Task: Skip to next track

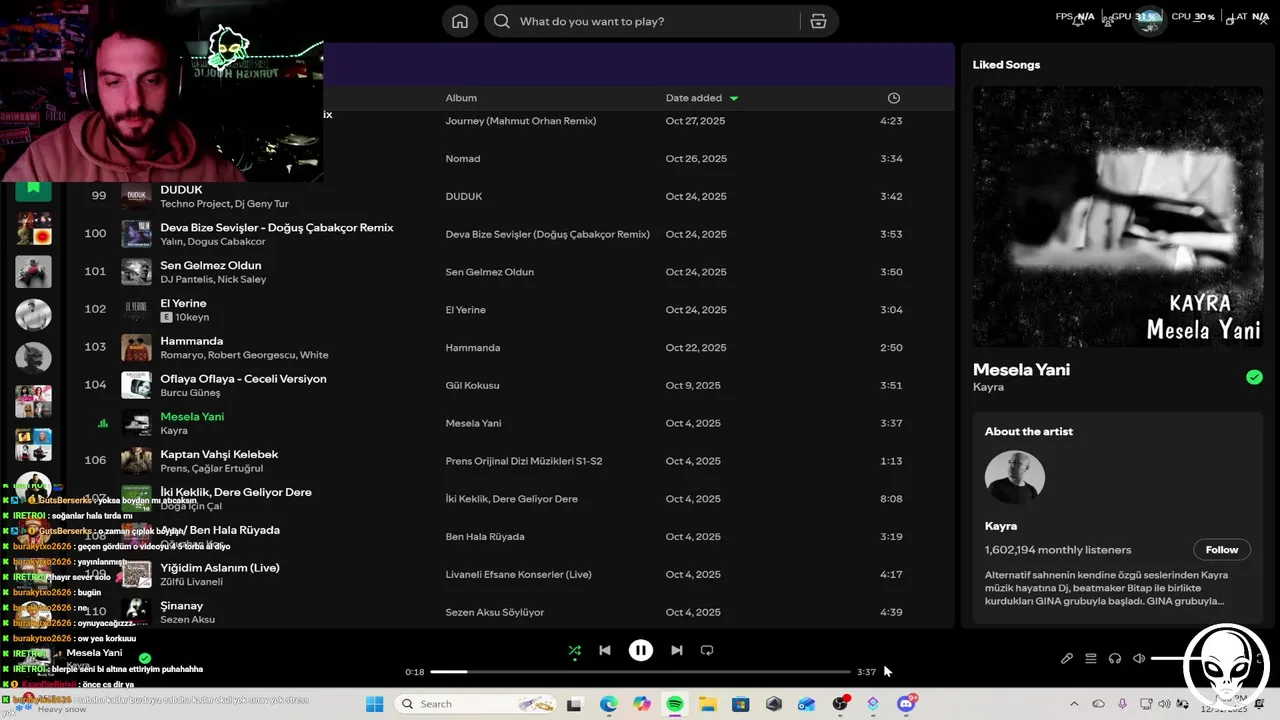Action: (677, 650)
